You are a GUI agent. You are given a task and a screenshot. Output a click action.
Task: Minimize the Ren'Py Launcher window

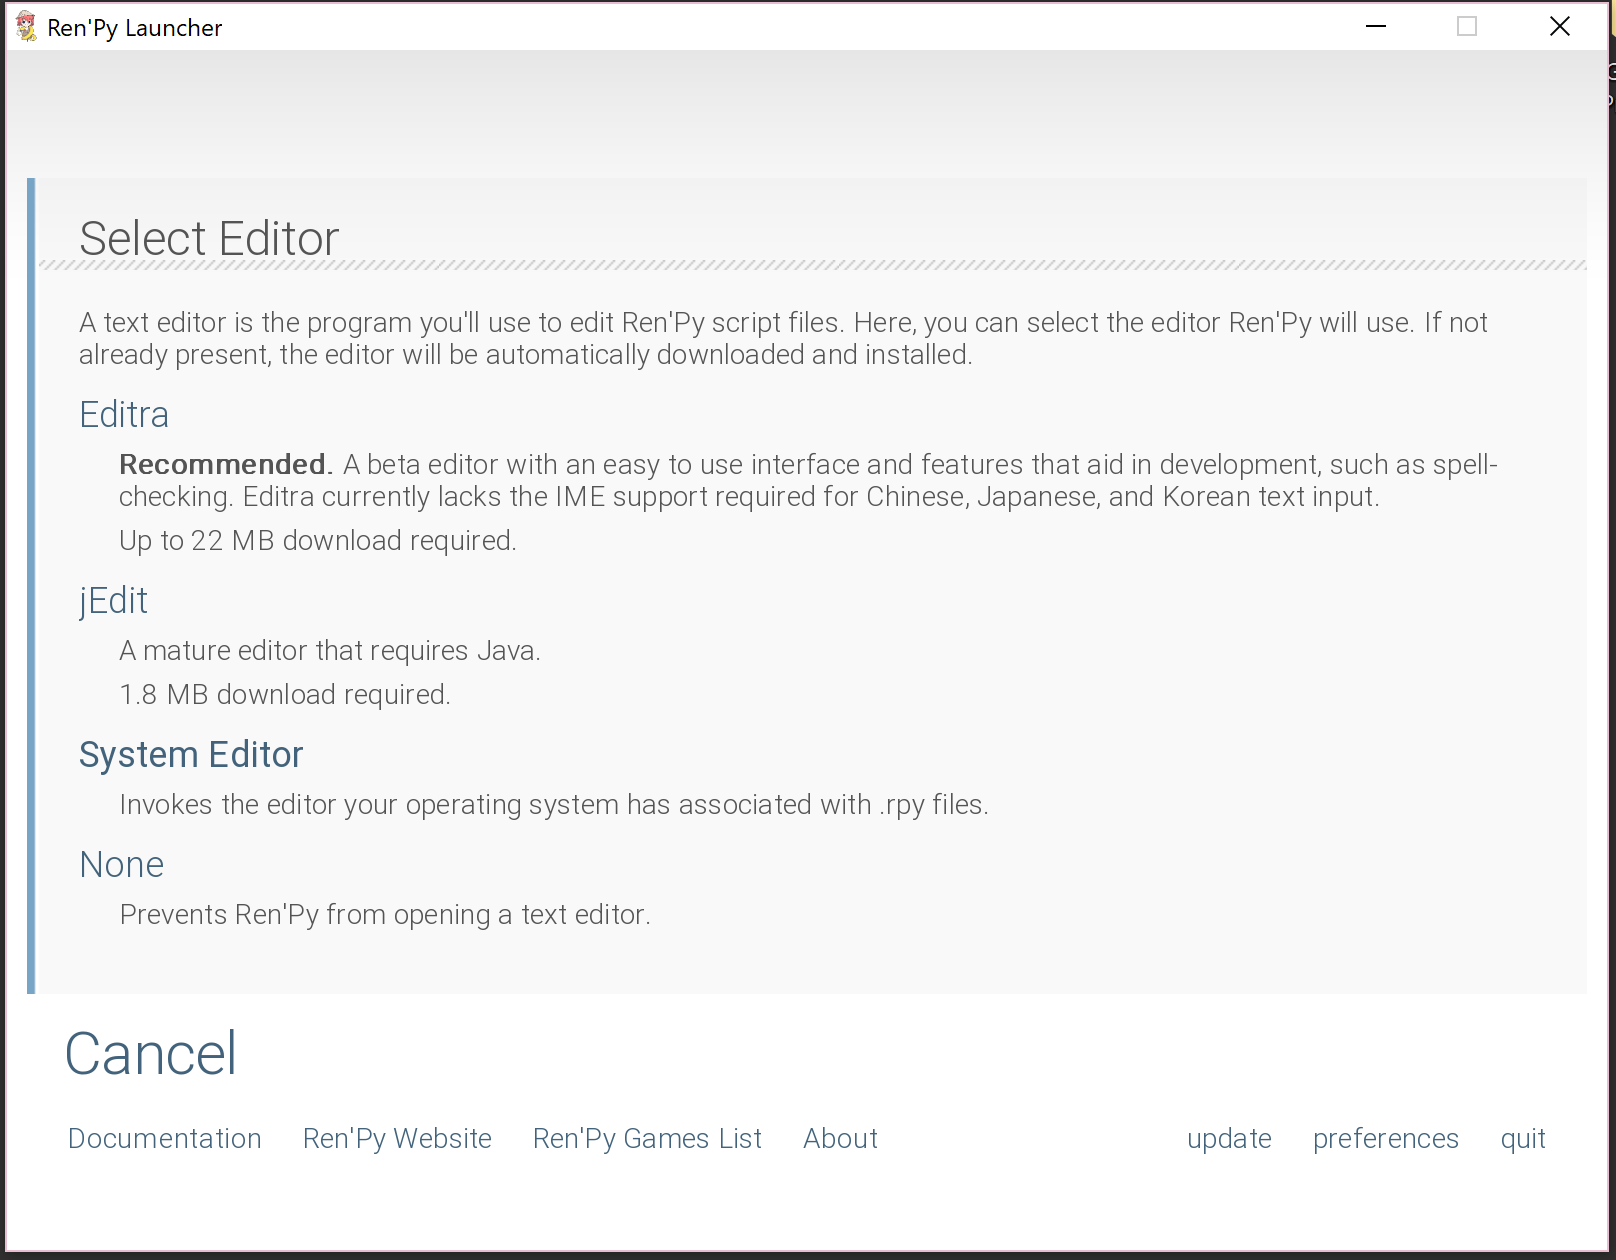(1375, 26)
